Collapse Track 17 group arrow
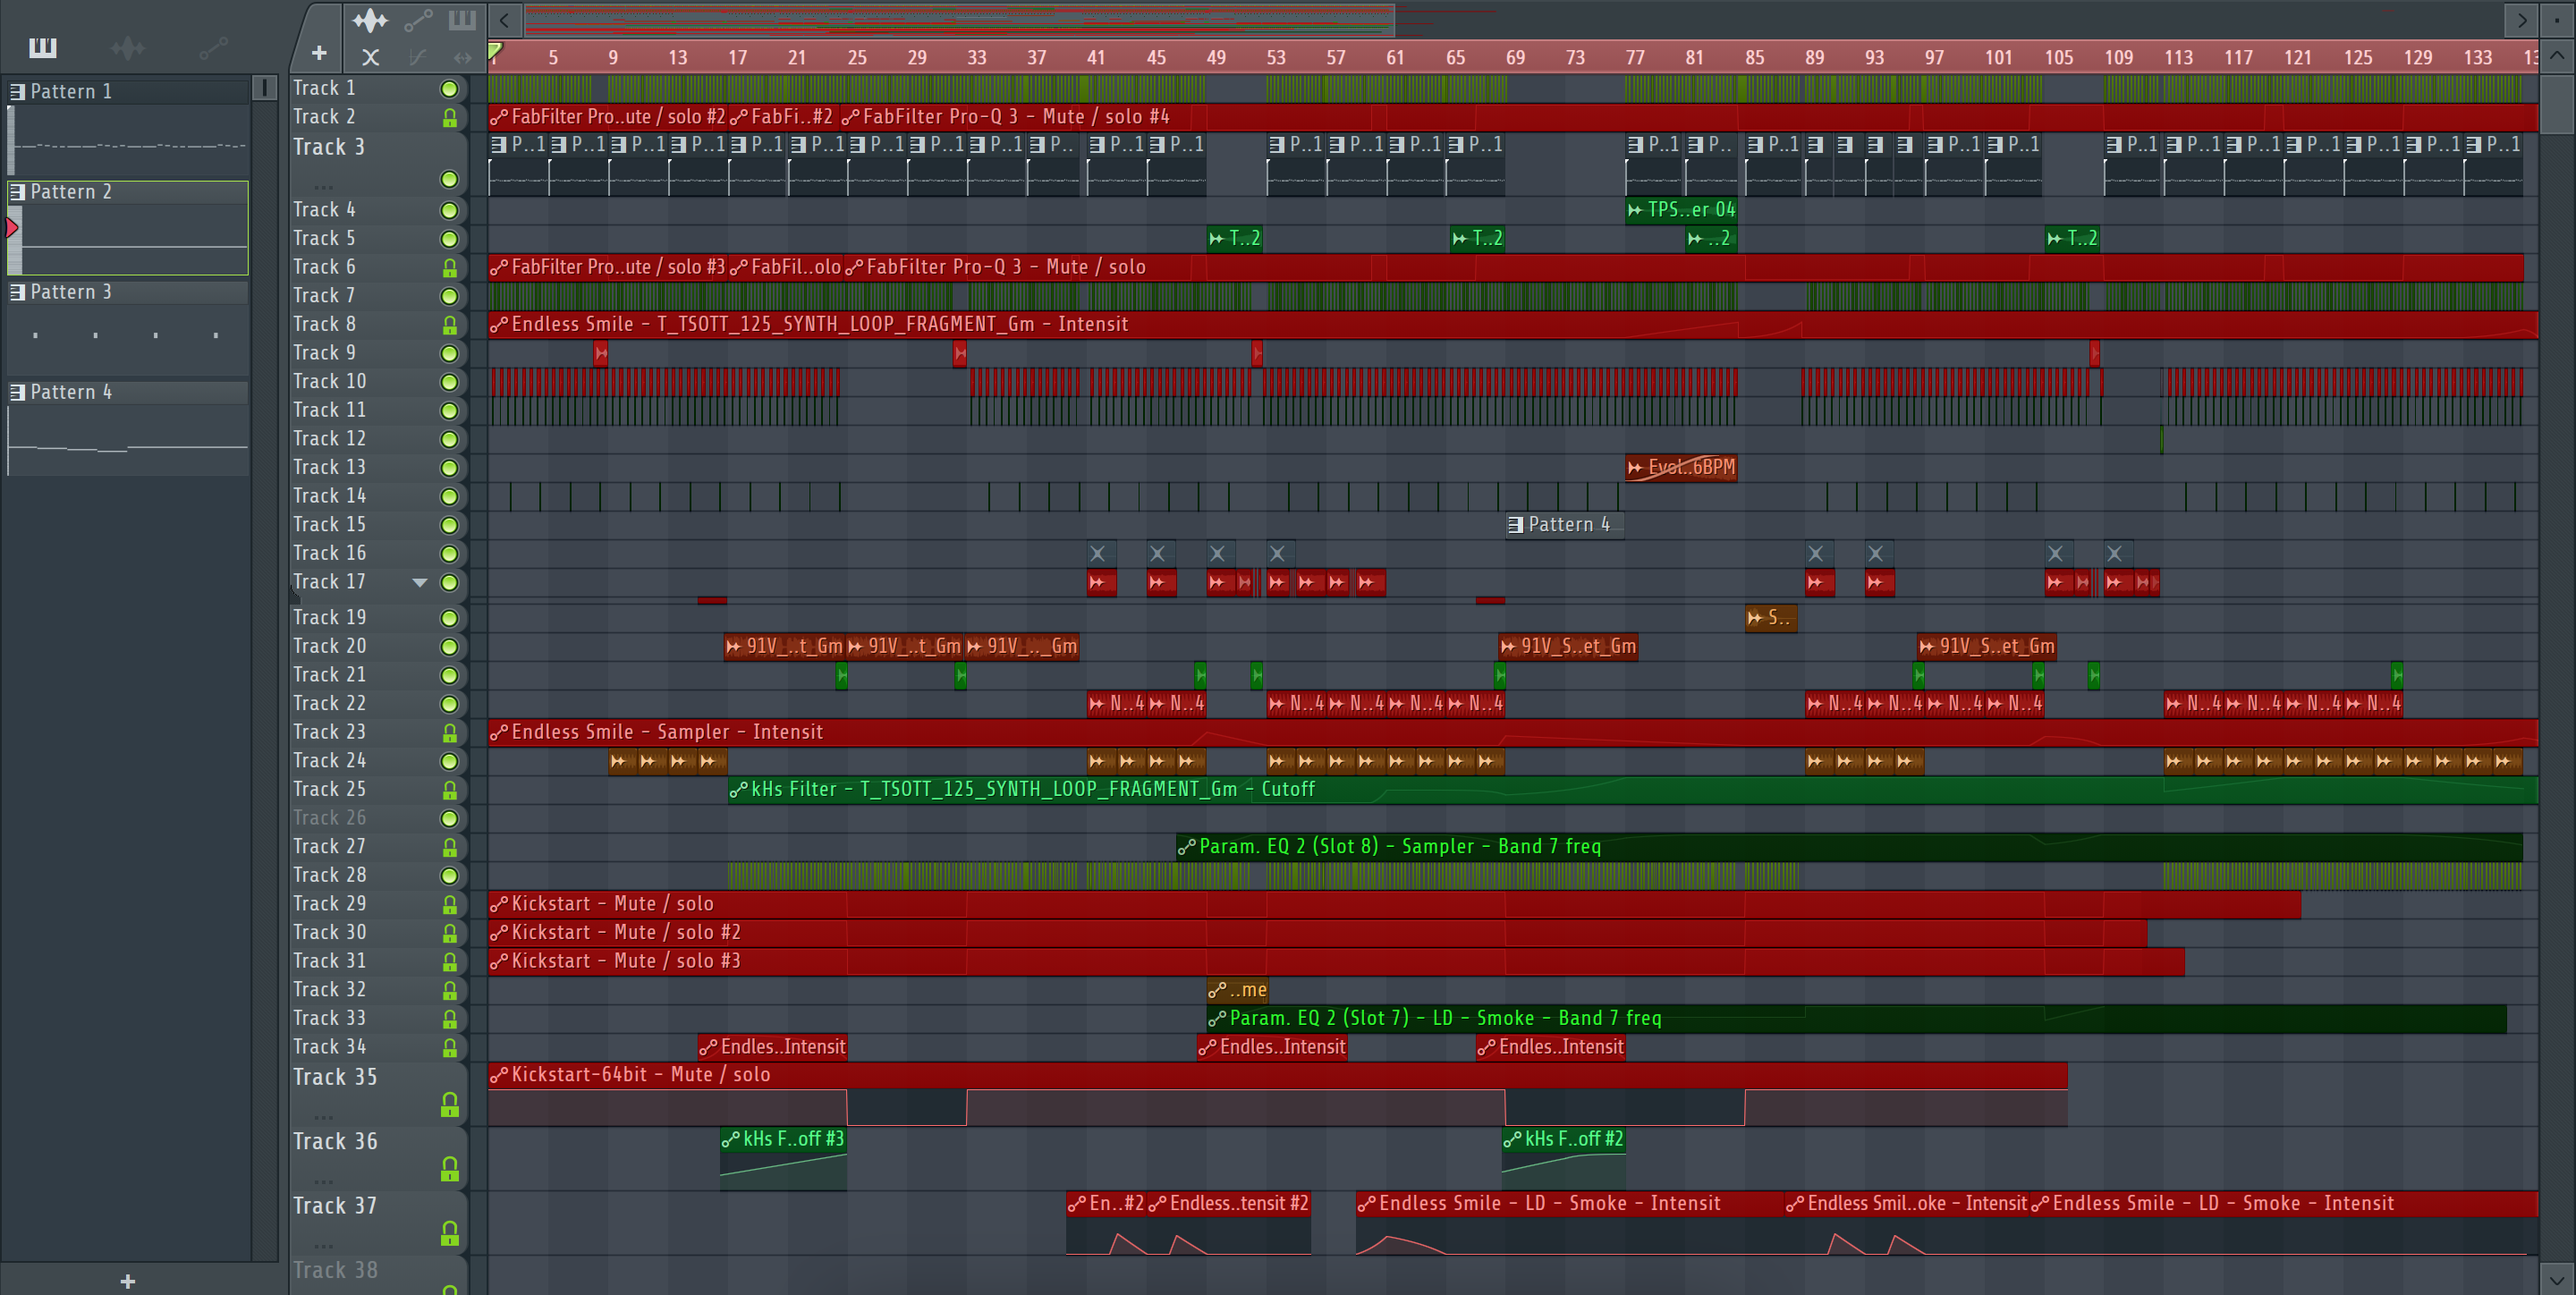 (x=420, y=582)
